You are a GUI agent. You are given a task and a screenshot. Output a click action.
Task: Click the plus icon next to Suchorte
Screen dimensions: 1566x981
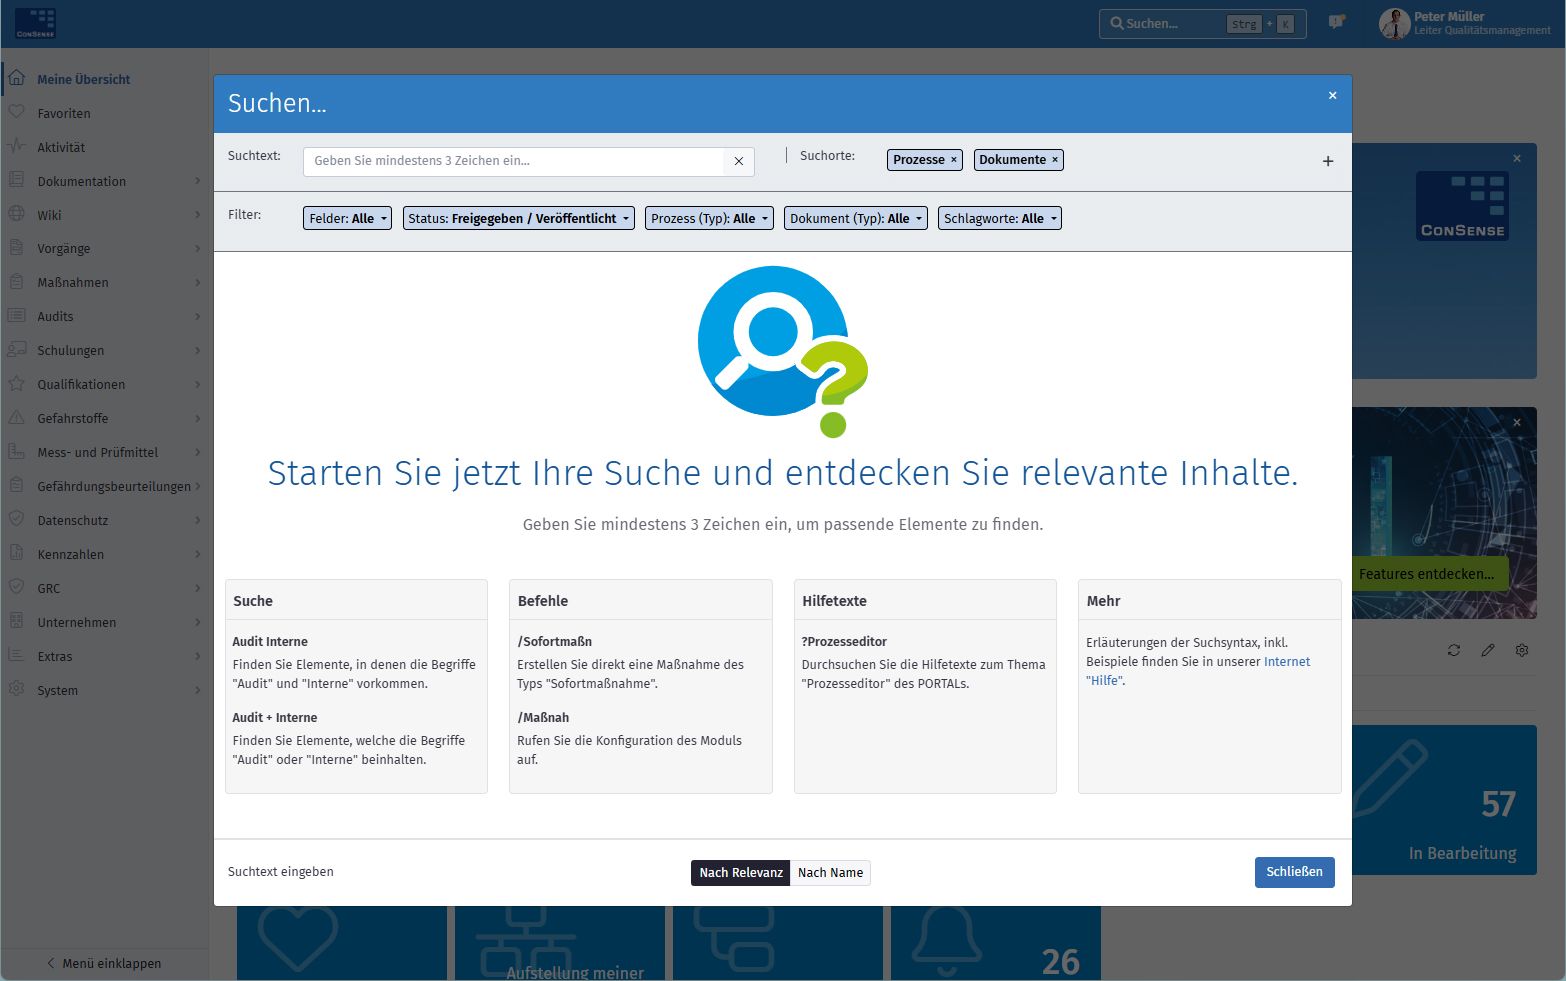click(1327, 160)
